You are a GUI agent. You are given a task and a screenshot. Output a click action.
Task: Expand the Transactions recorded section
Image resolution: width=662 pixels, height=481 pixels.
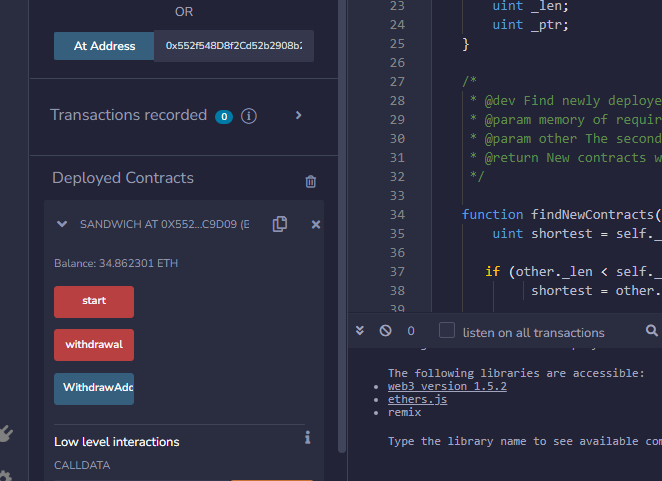coord(298,115)
